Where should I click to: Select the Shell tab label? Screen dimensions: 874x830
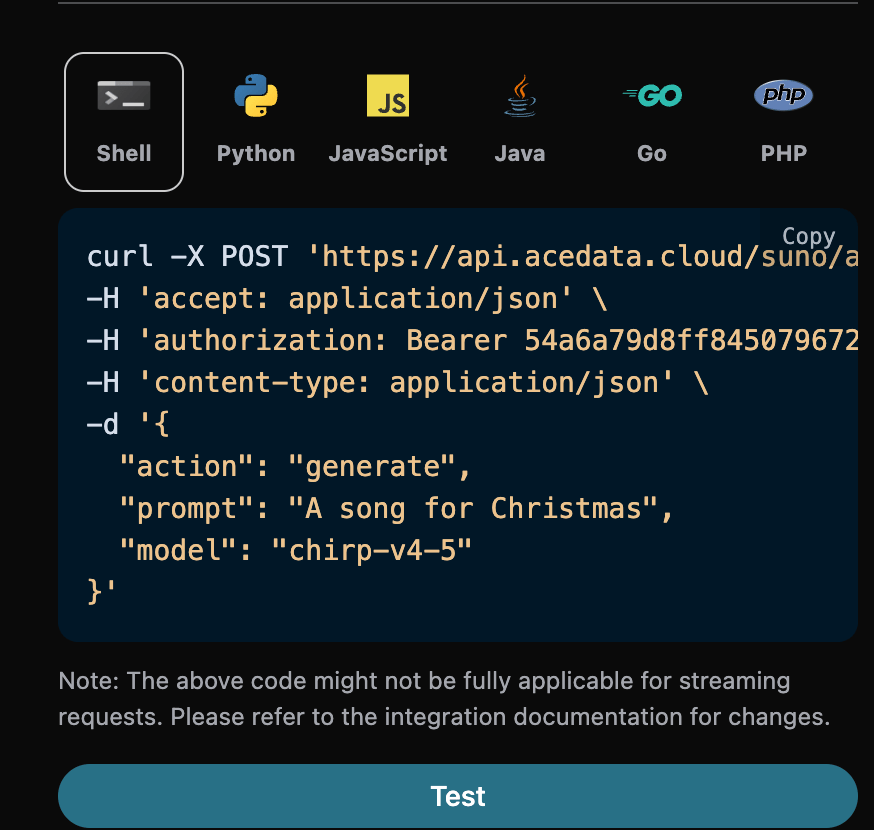[124, 154]
